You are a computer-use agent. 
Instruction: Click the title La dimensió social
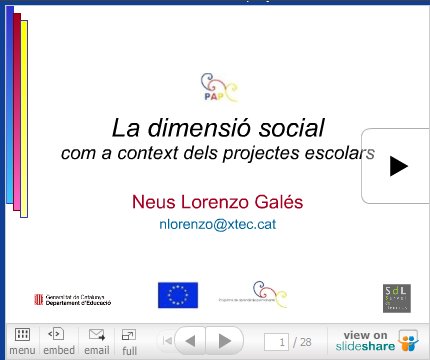click(218, 128)
